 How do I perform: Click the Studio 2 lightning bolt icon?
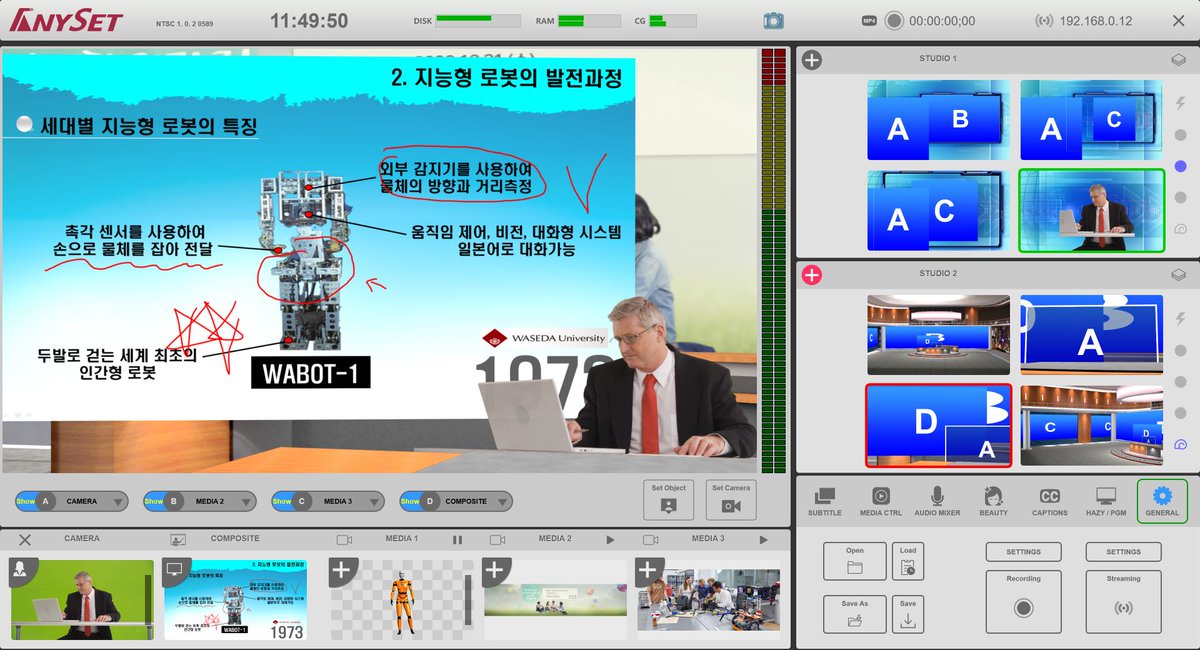(1180, 319)
